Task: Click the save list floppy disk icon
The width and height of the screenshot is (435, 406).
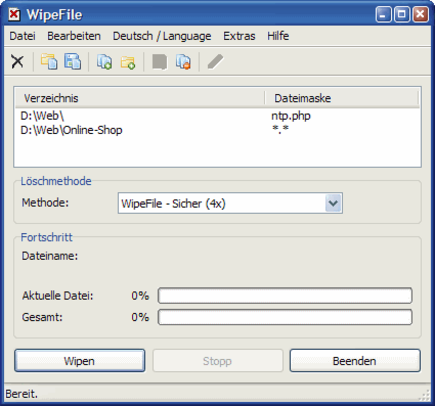Action: click(x=73, y=62)
